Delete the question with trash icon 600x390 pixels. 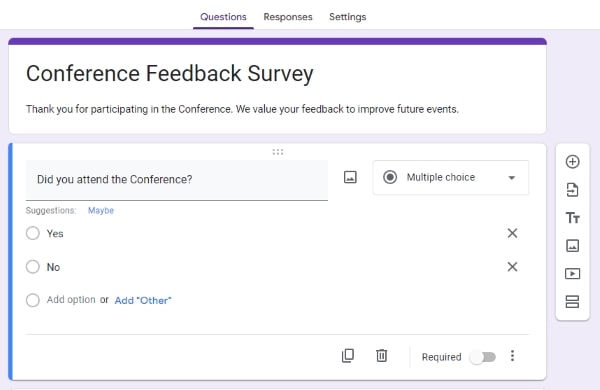pyautogui.click(x=382, y=356)
